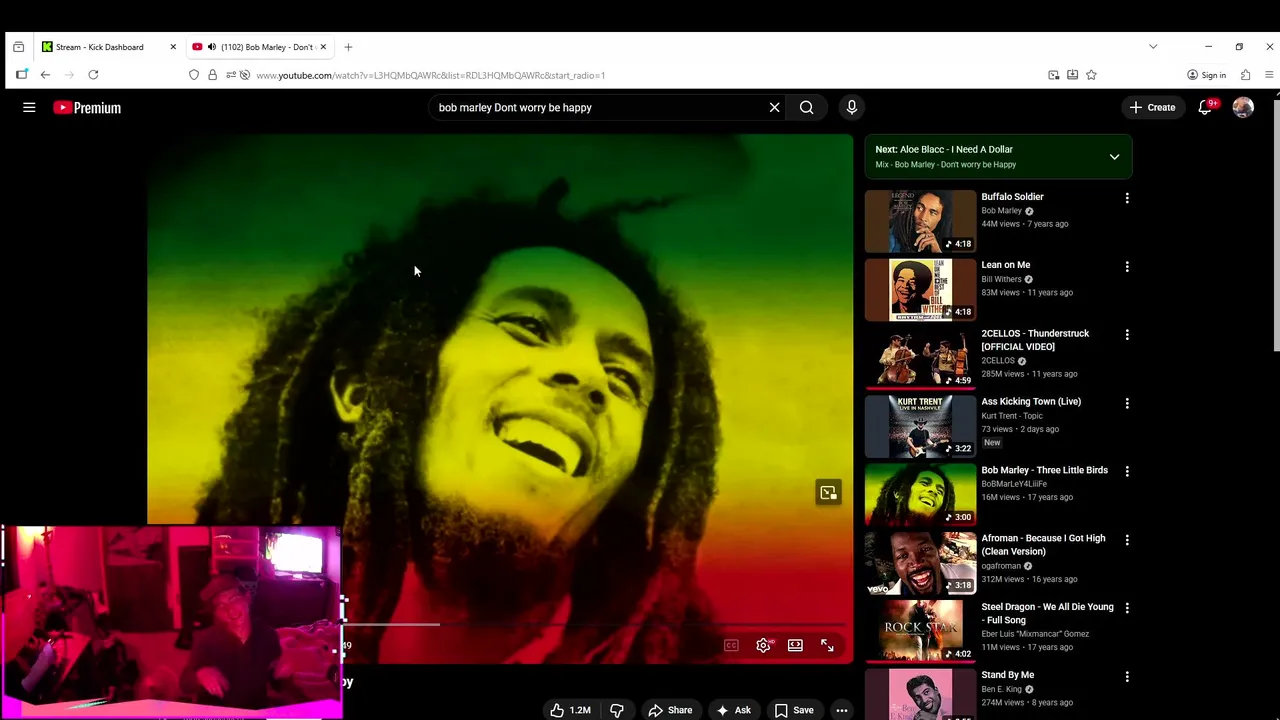Open options for 2CELLOS Thunderstruck video

point(1127,335)
